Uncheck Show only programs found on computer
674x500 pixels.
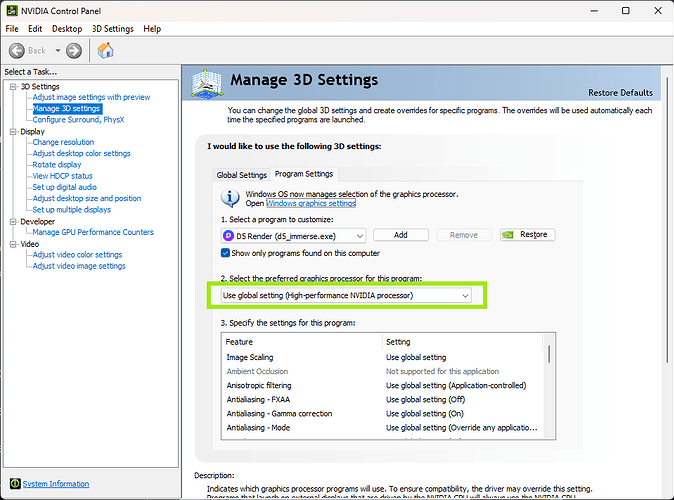(x=225, y=253)
